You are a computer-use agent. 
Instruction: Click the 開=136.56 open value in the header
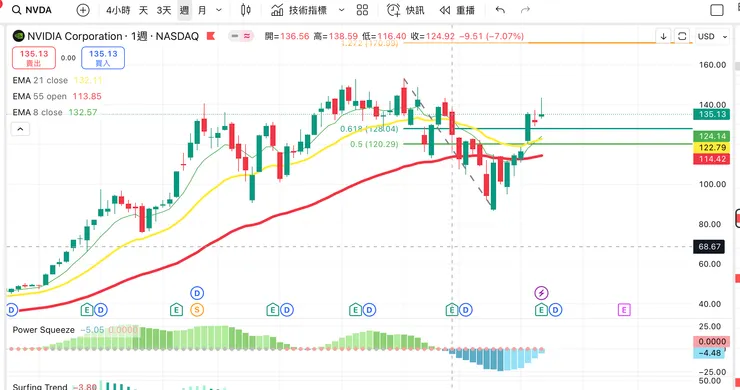tap(287, 36)
